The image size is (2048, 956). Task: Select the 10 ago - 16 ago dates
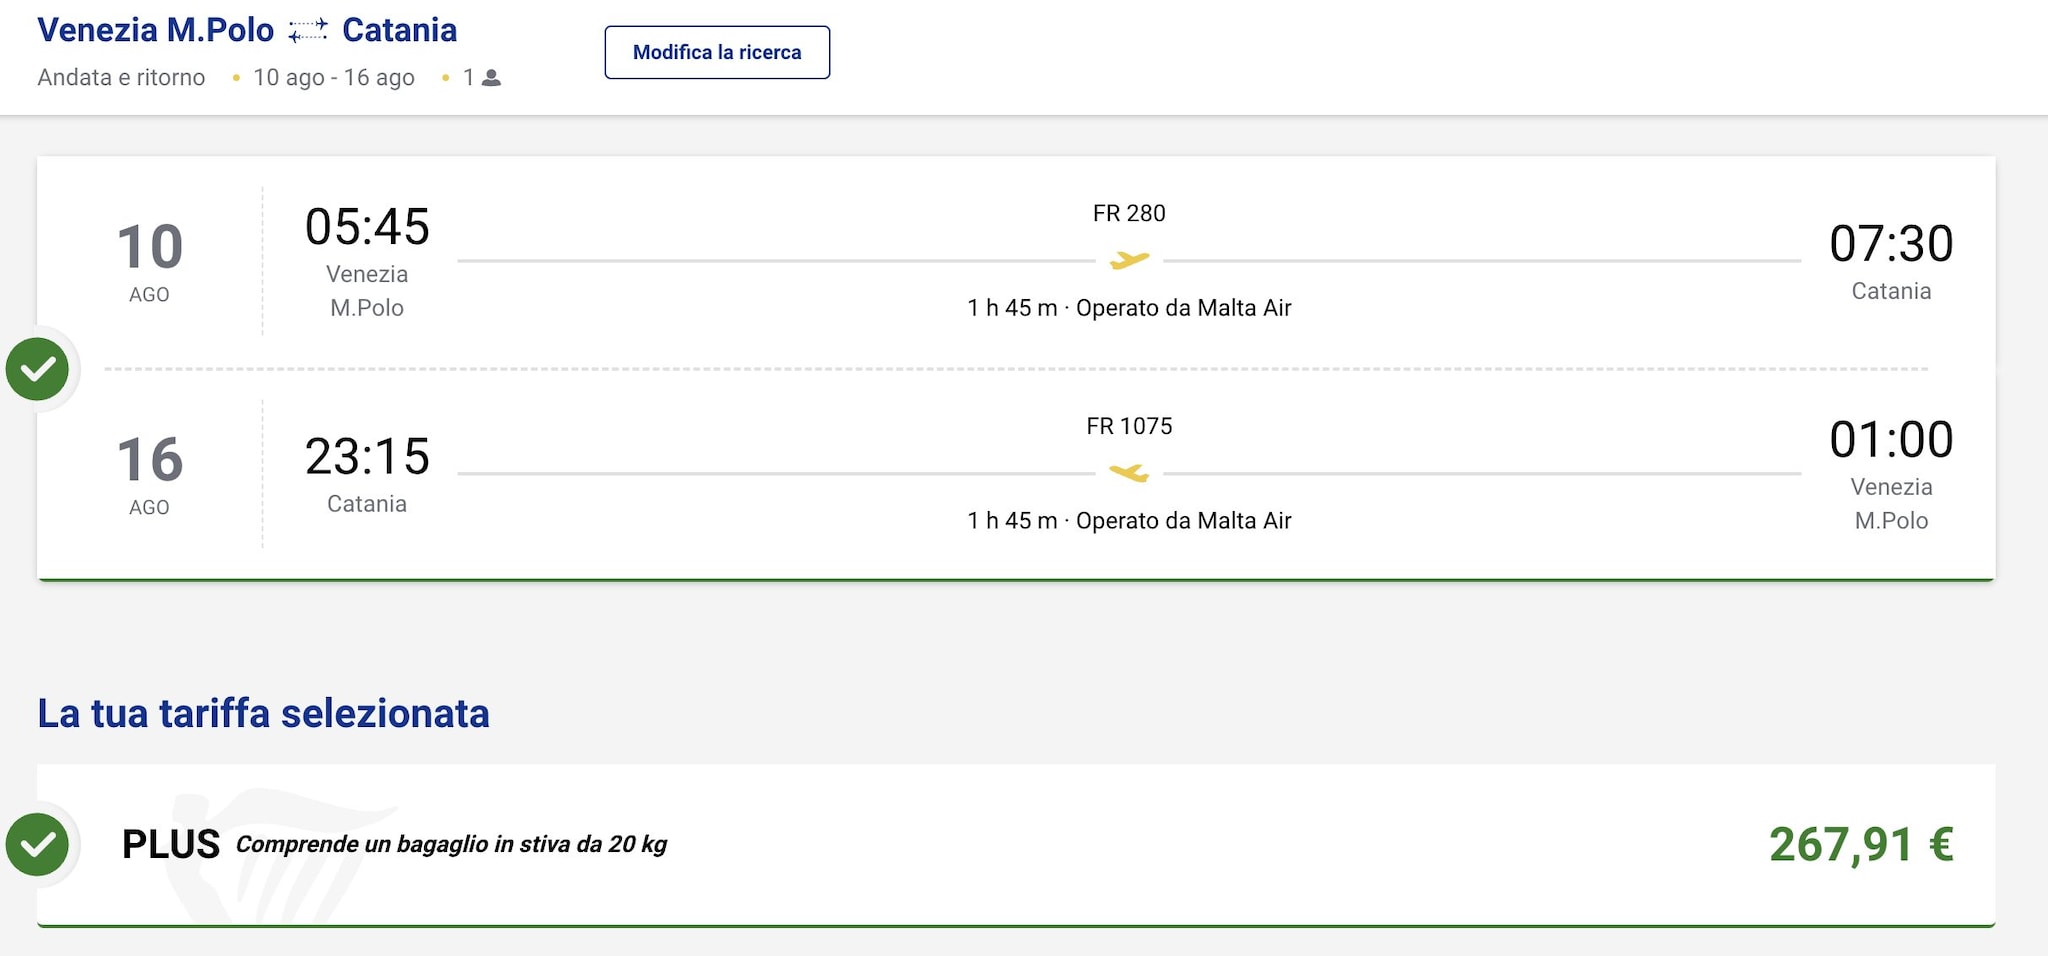(334, 78)
